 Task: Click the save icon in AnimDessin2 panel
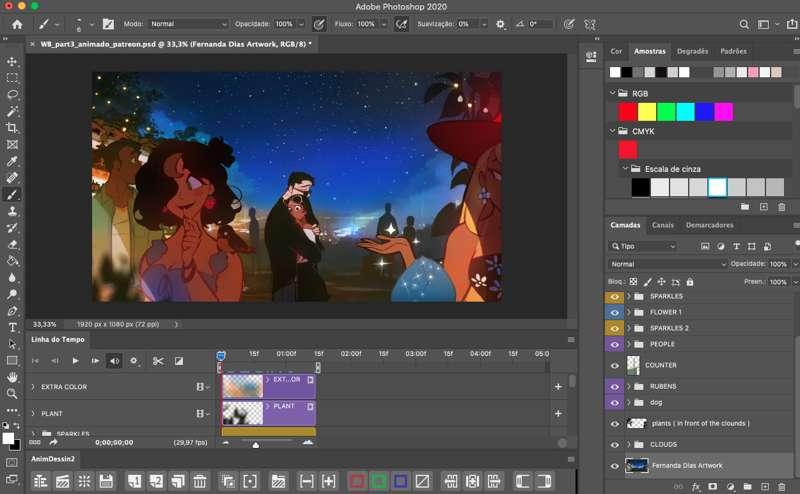tap(106, 481)
